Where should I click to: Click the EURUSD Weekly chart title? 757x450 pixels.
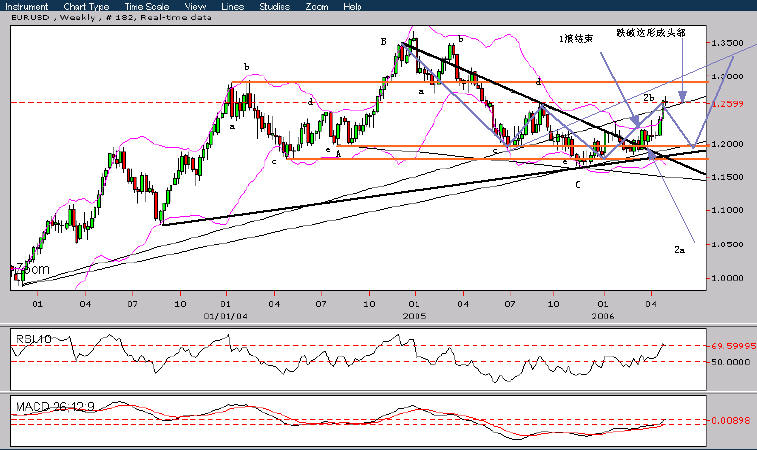[111, 17]
